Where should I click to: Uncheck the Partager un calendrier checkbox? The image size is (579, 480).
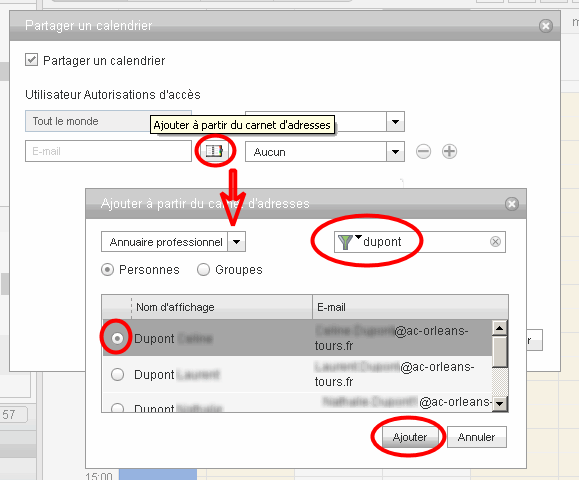pos(31,59)
